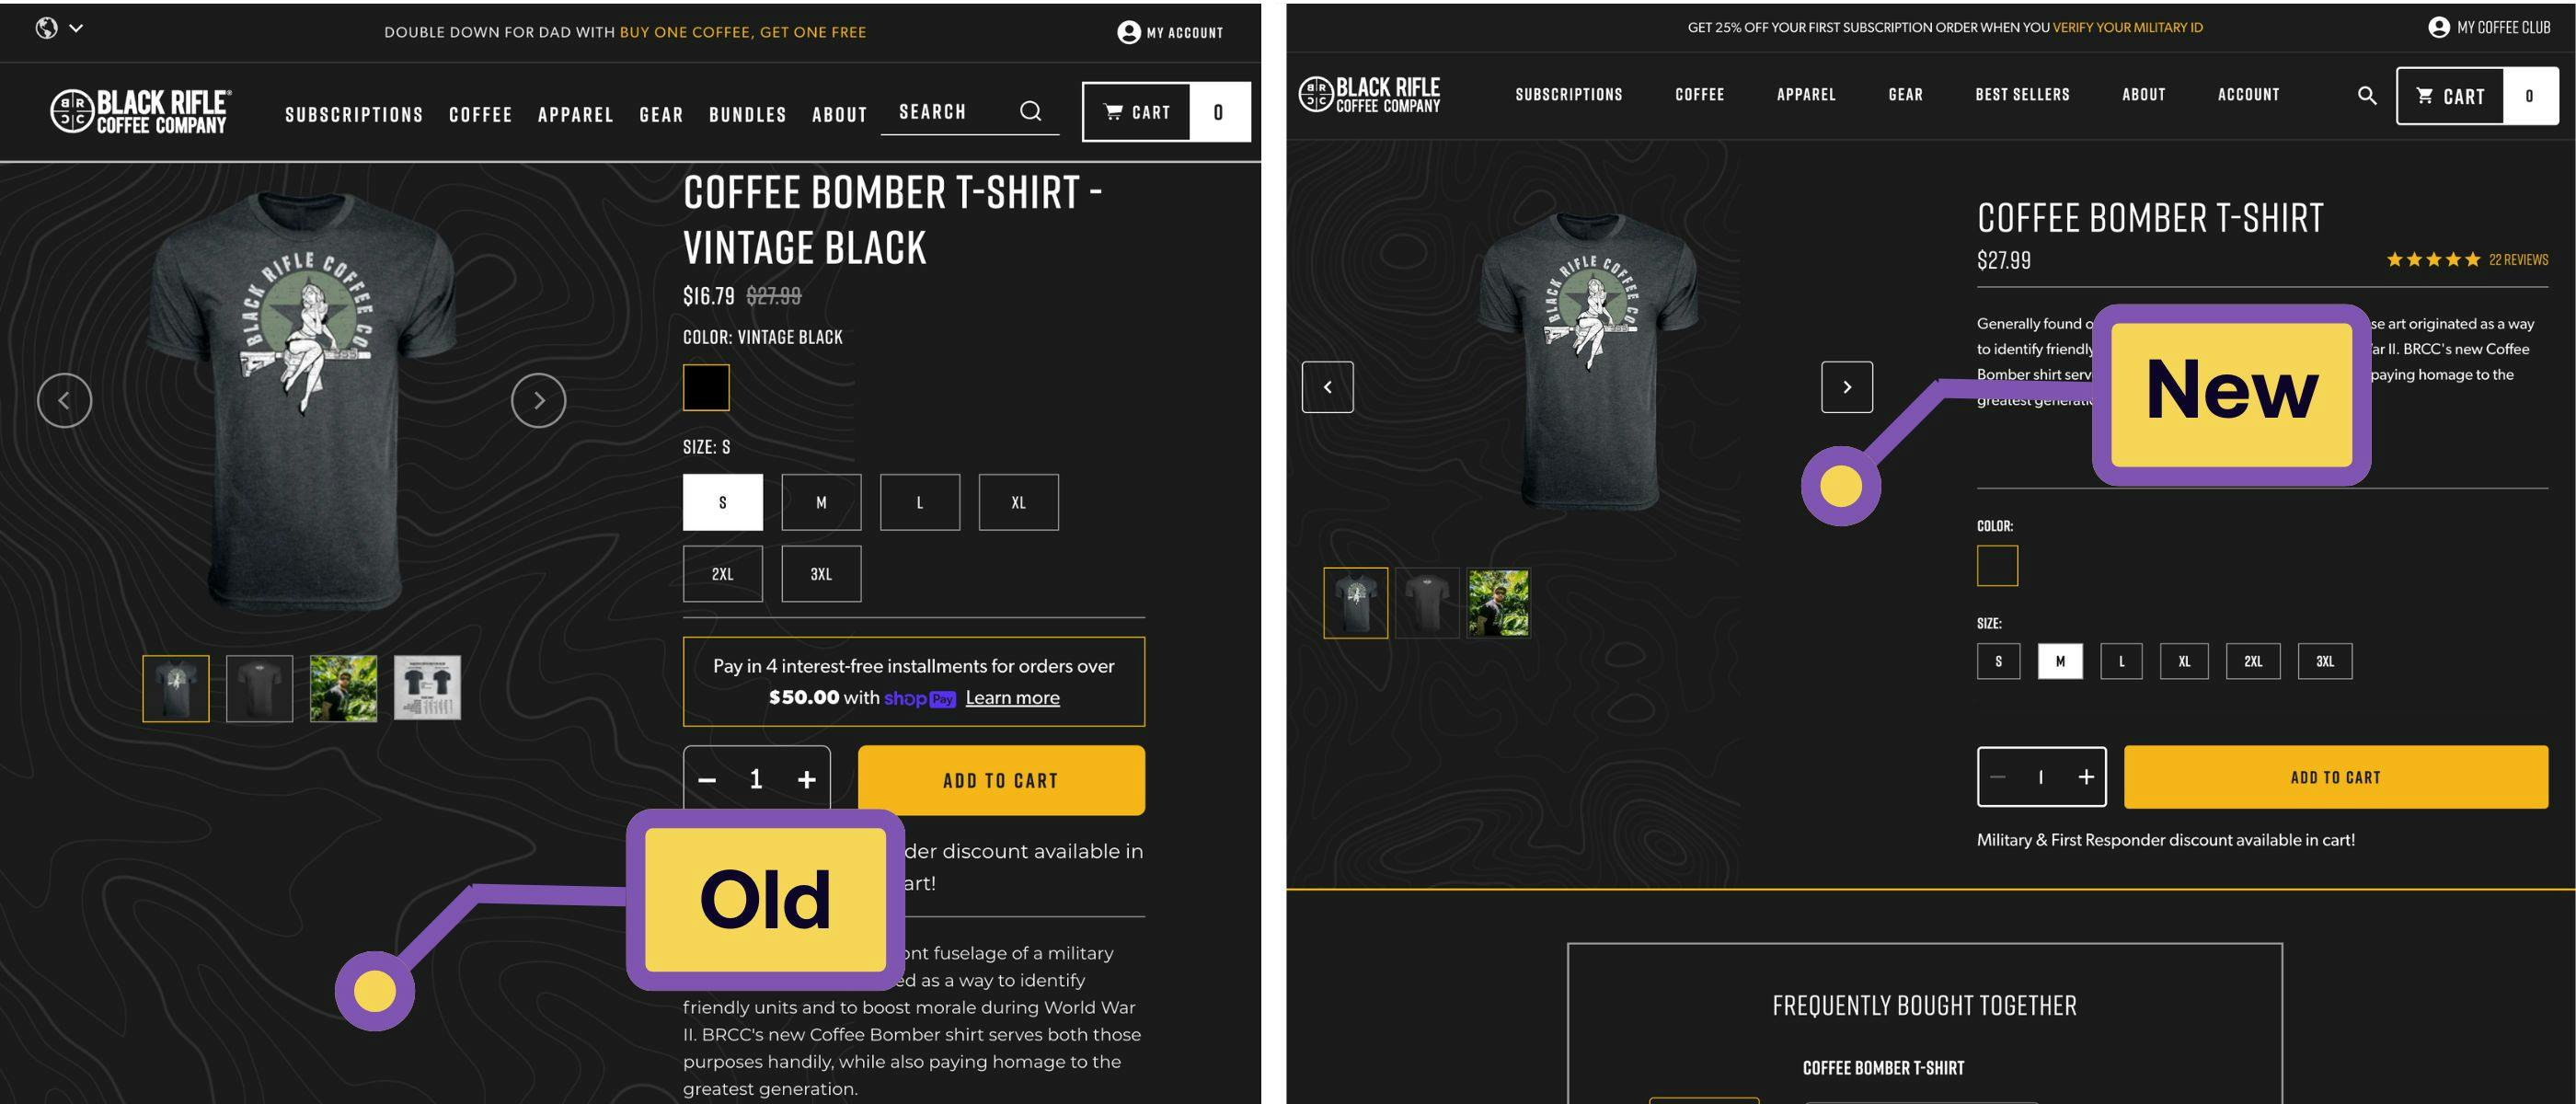Click the Add to Cart button in the old layout

click(1001, 780)
